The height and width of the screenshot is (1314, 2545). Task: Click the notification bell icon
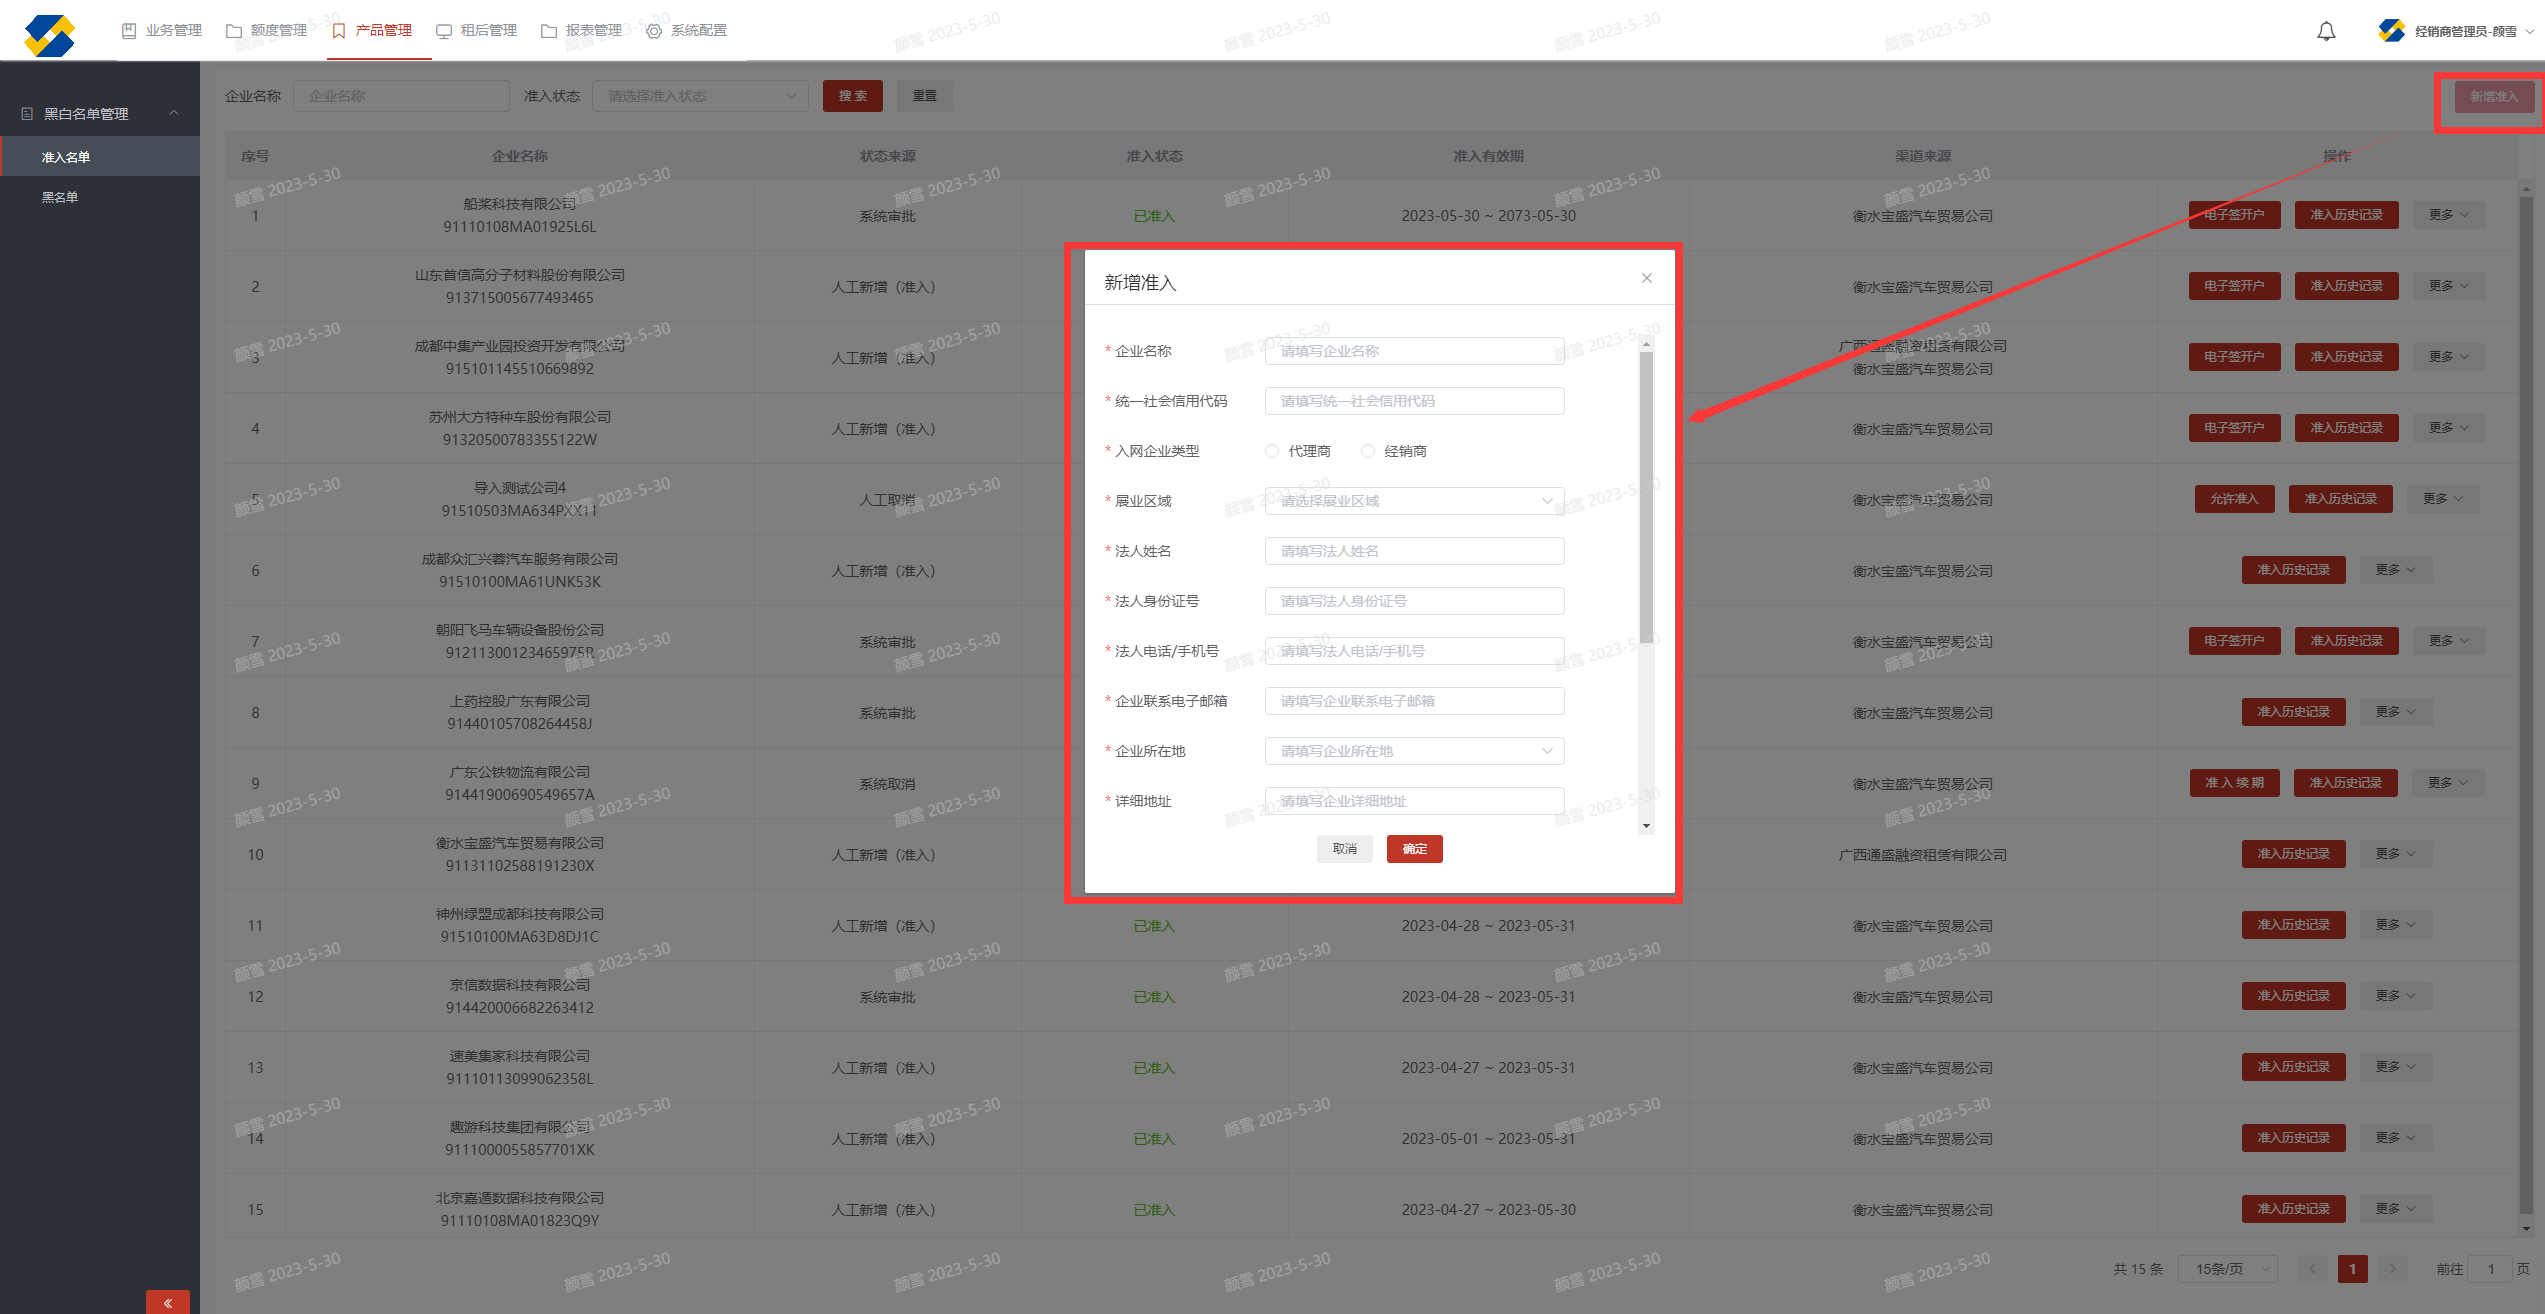click(2326, 31)
